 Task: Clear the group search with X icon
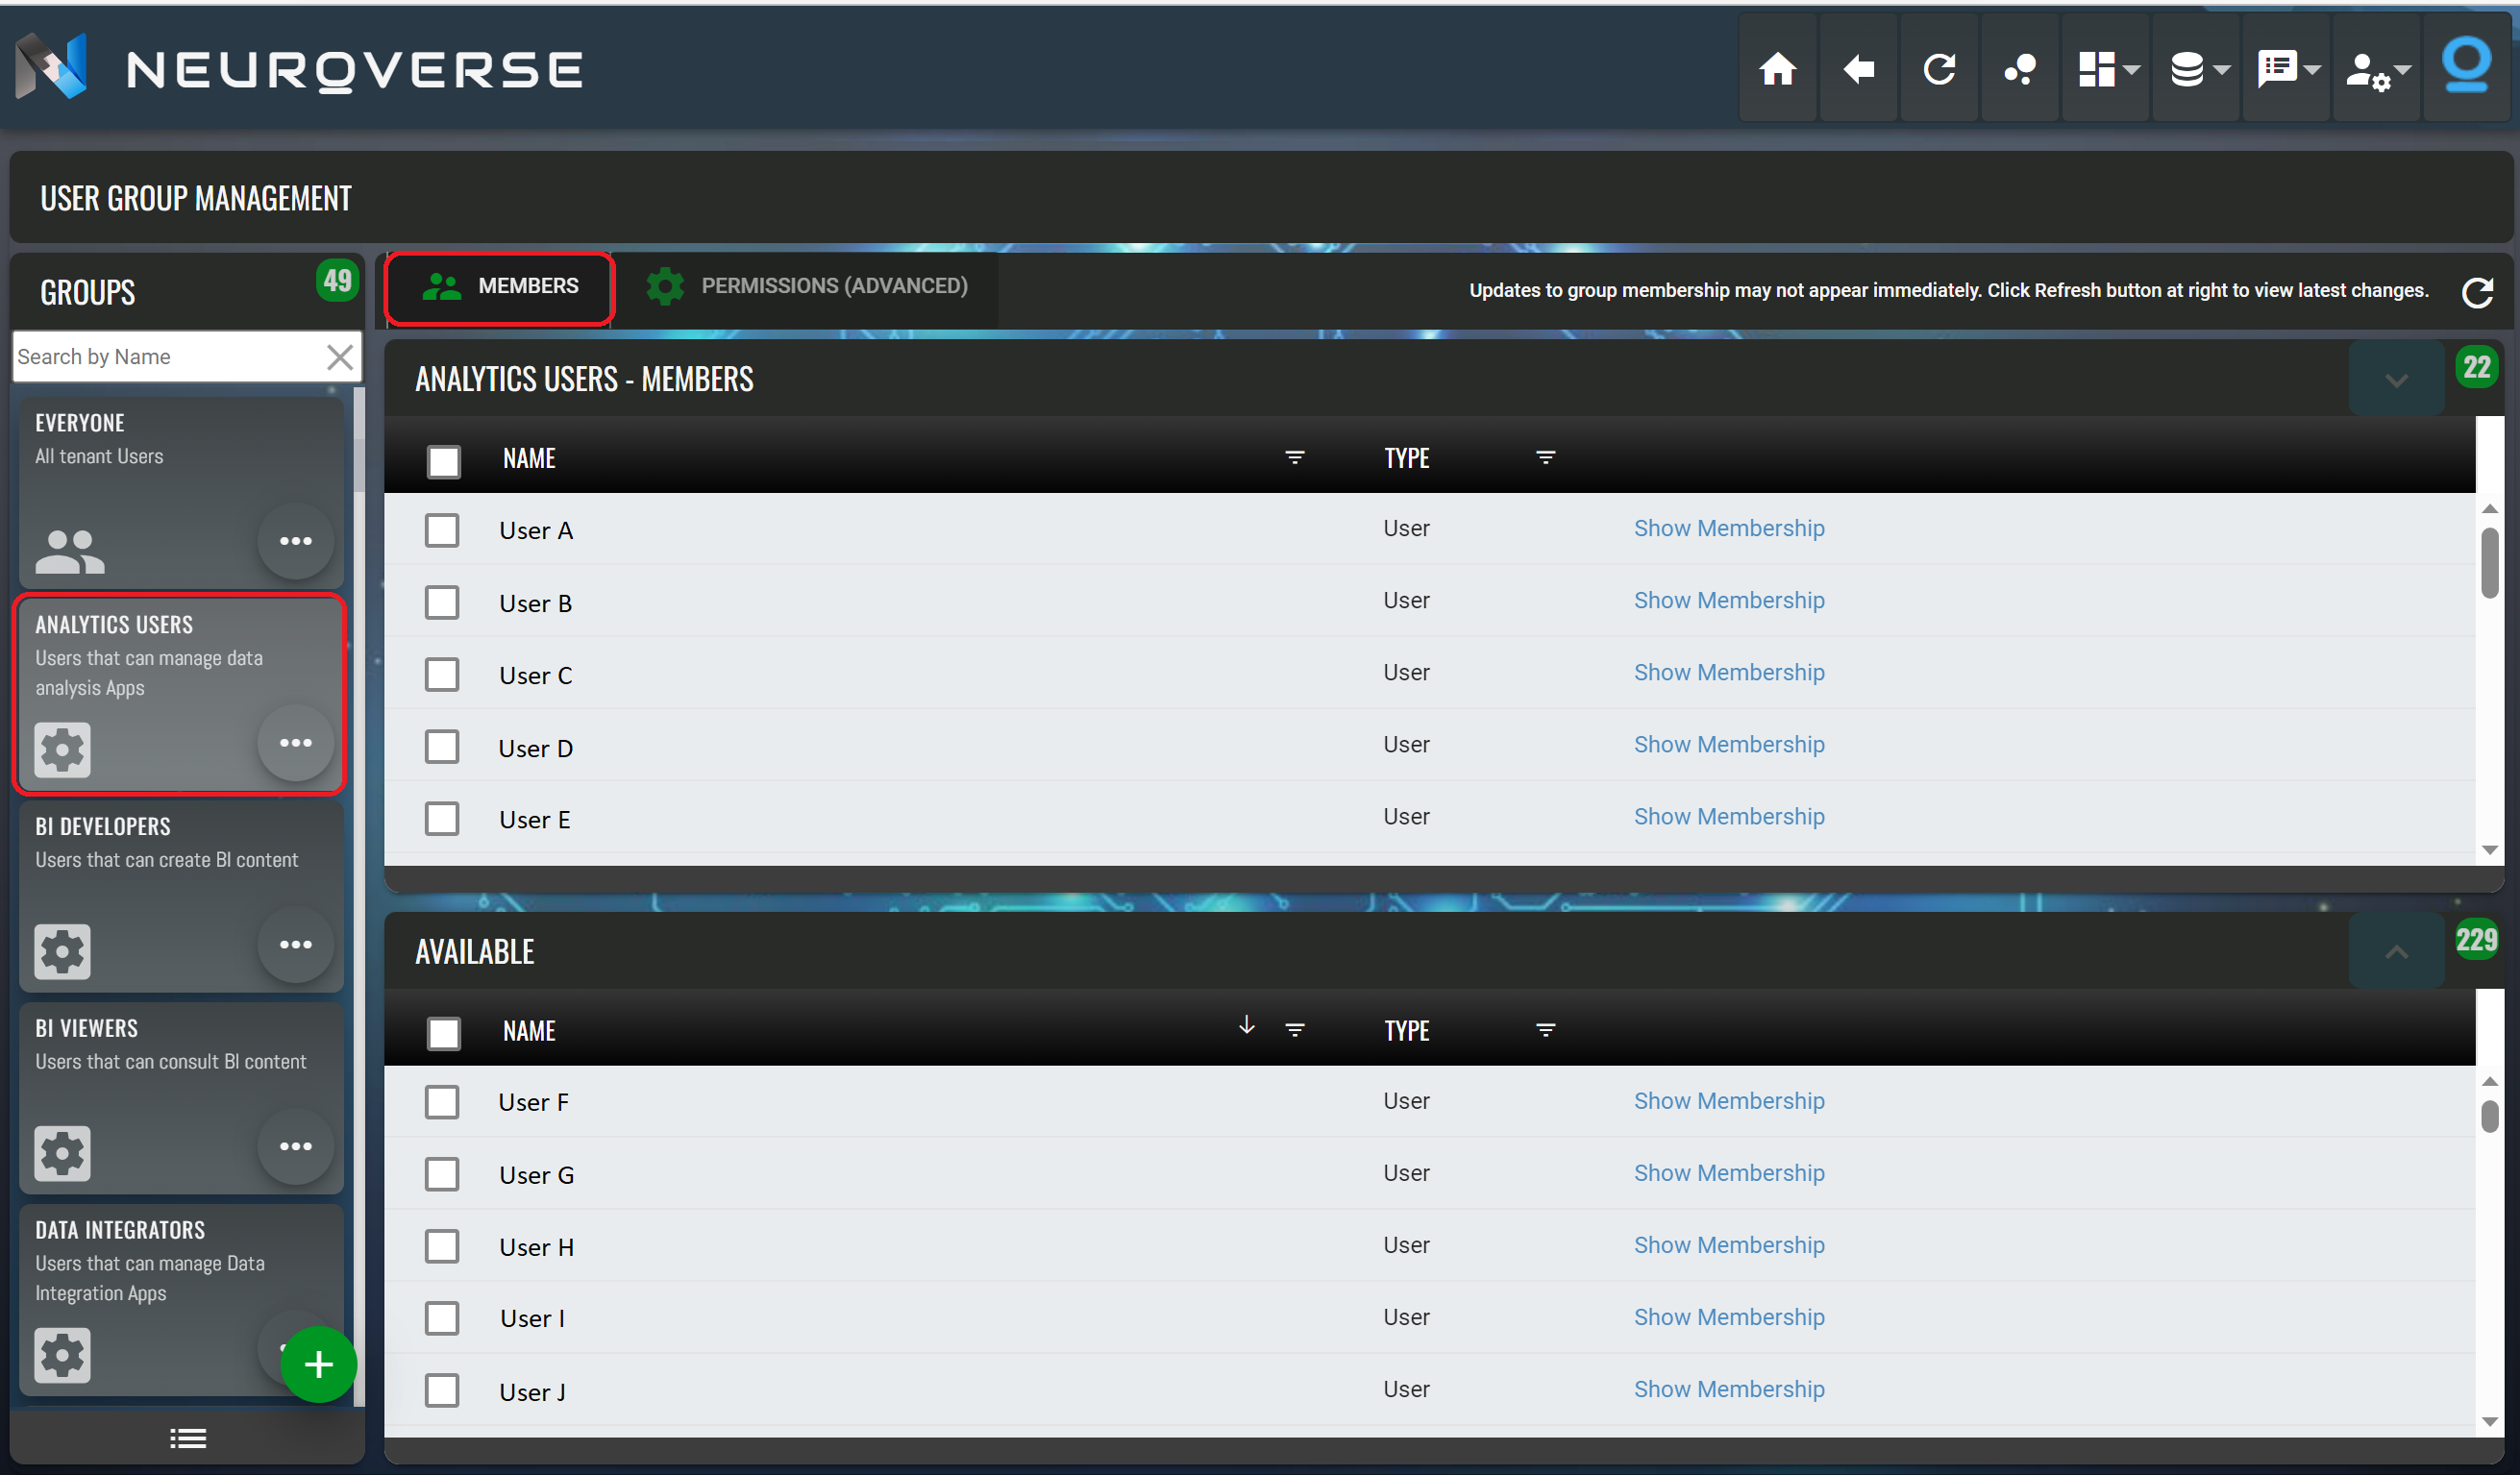(340, 357)
